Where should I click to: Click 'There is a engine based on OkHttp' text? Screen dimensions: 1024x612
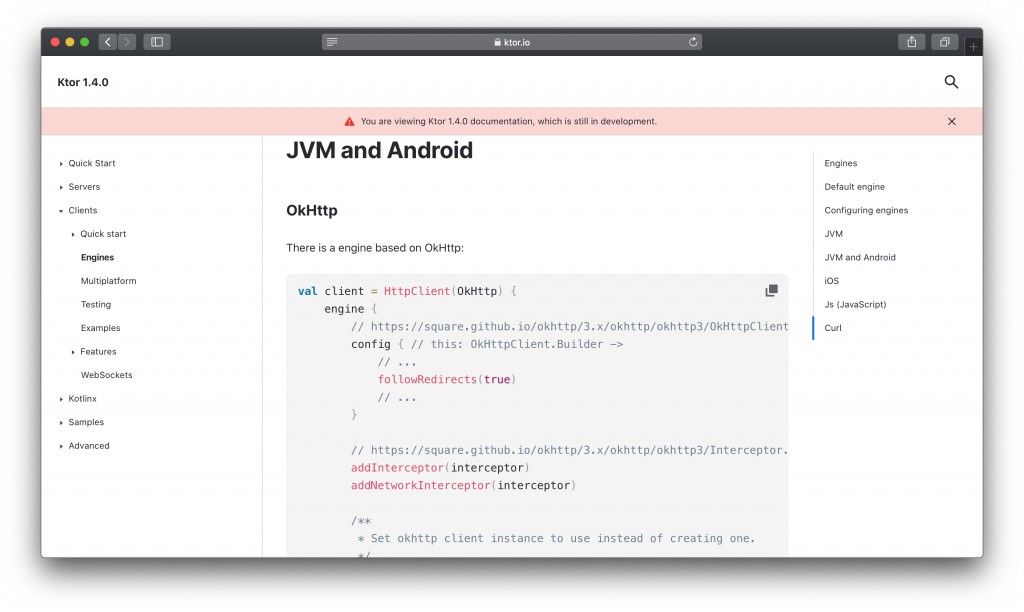coord(375,248)
